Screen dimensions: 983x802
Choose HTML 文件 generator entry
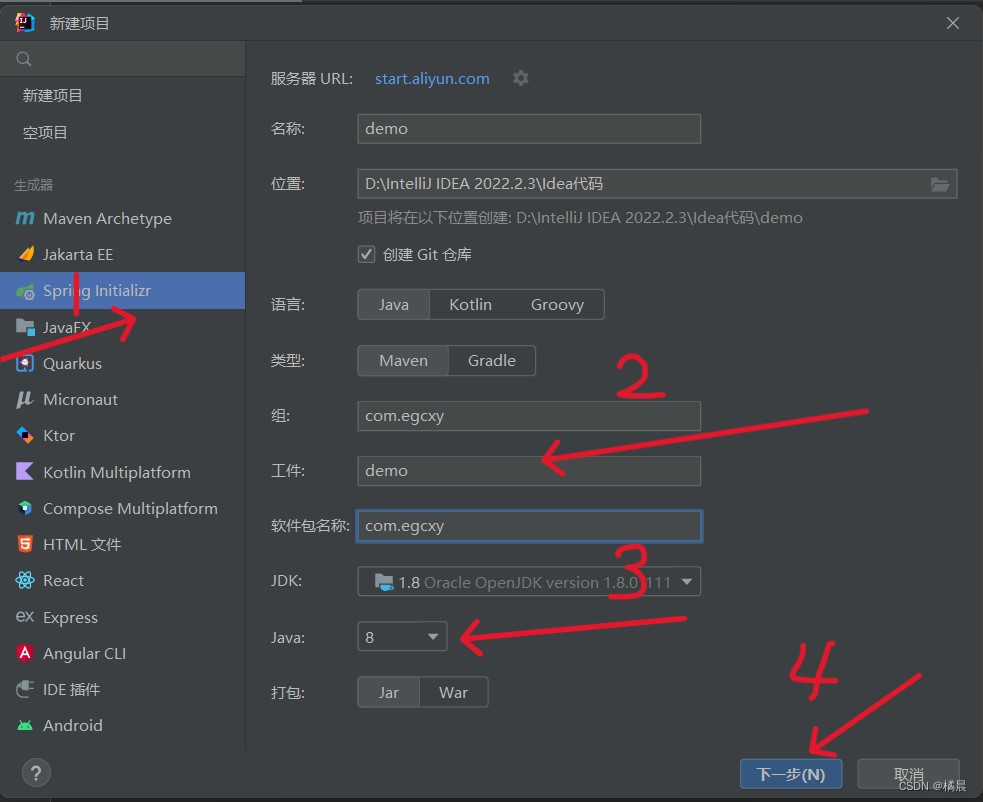click(x=122, y=544)
